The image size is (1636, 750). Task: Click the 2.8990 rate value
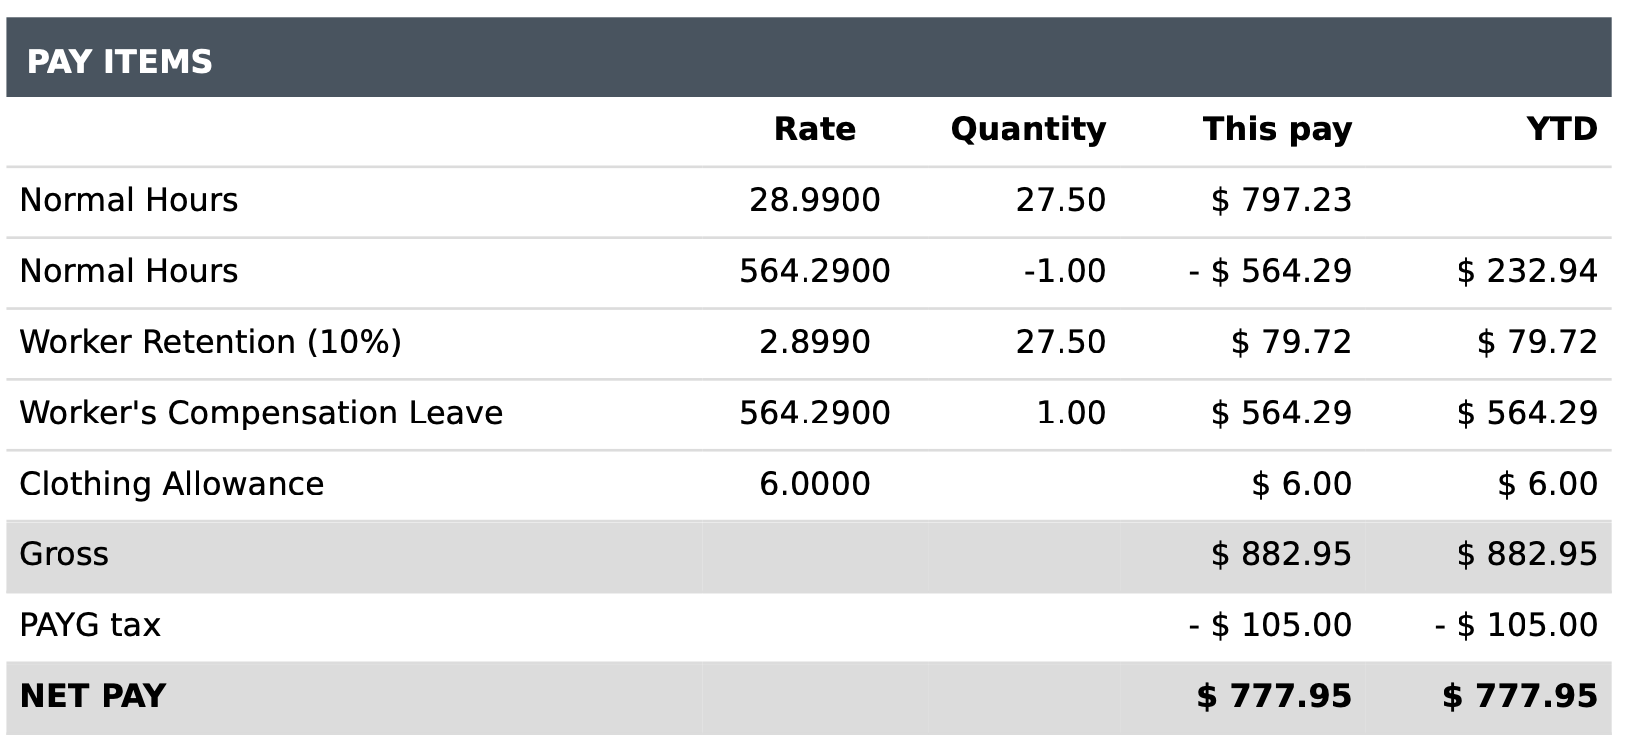click(x=814, y=342)
